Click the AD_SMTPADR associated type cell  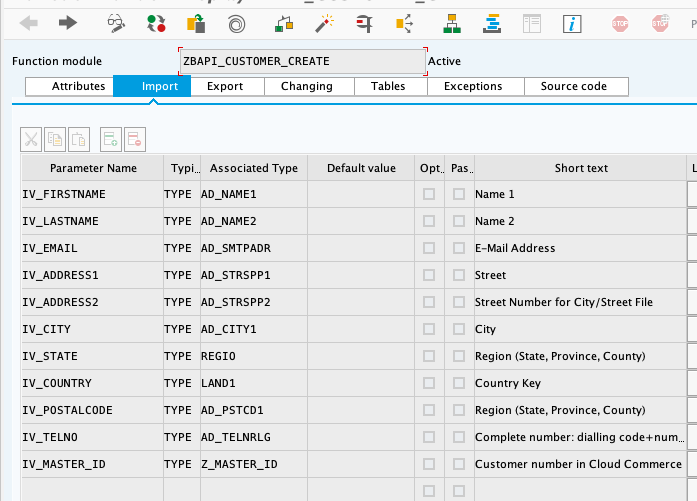(254, 248)
